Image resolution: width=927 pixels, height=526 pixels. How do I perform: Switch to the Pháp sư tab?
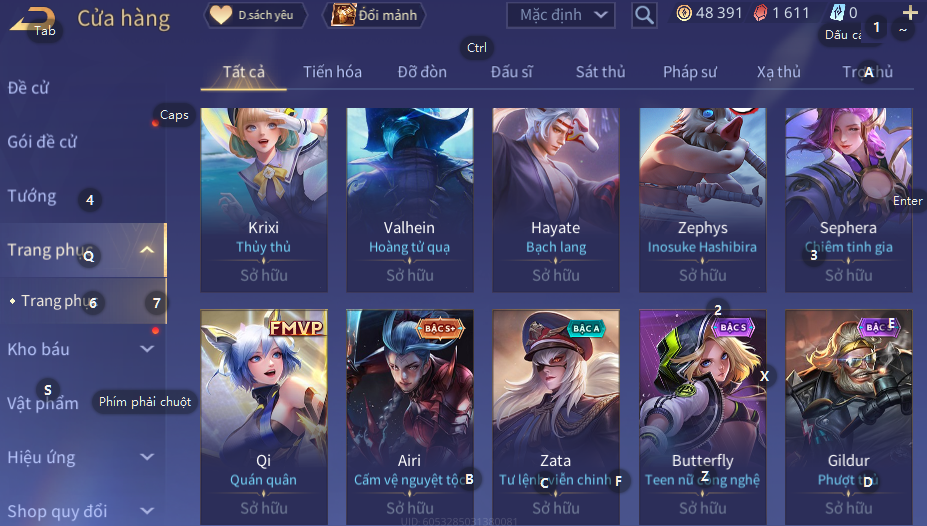[689, 72]
